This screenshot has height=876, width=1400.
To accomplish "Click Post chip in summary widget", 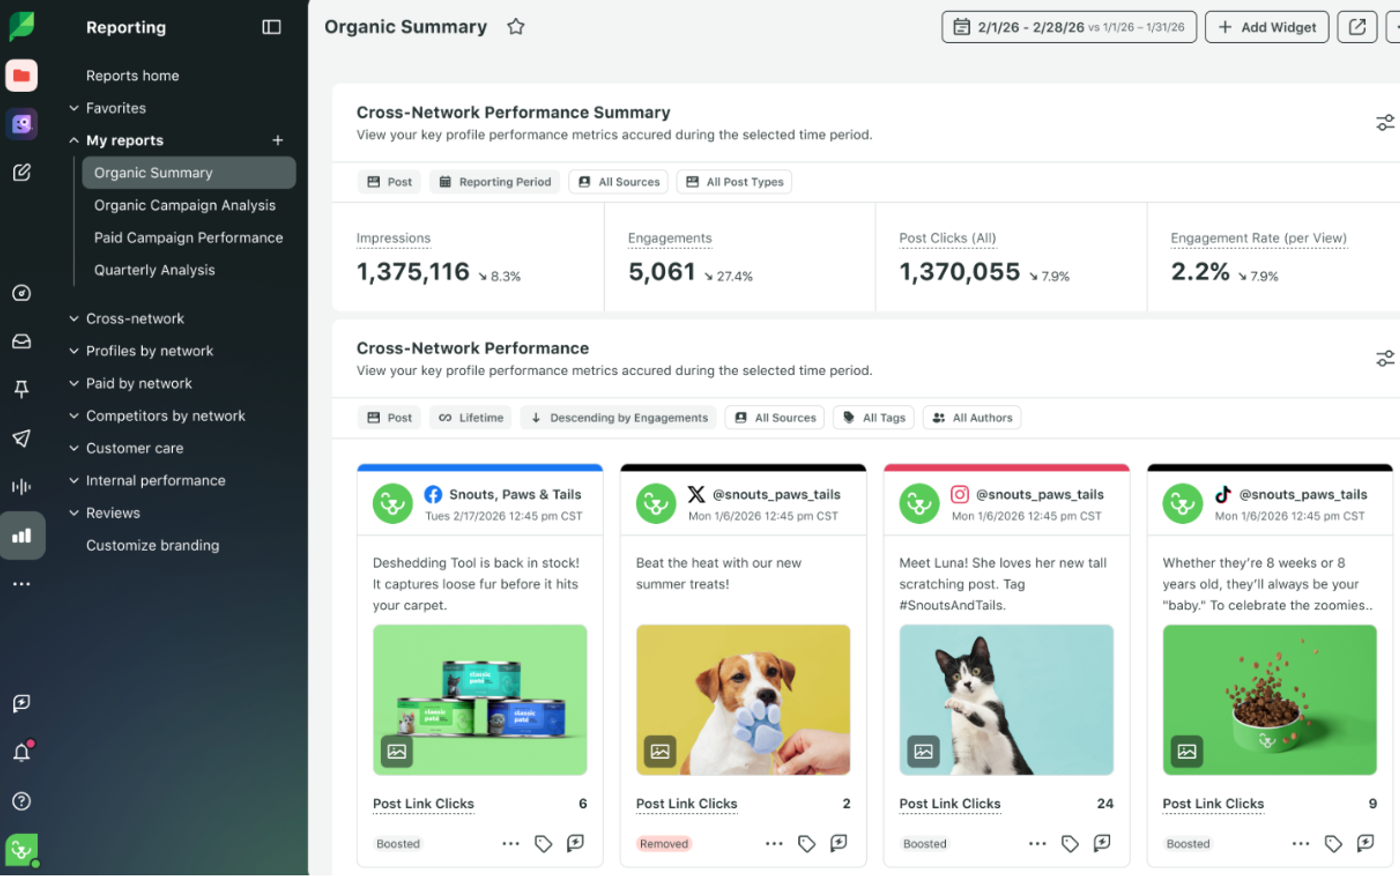I will pyautogui.click(x=389, y=182).
